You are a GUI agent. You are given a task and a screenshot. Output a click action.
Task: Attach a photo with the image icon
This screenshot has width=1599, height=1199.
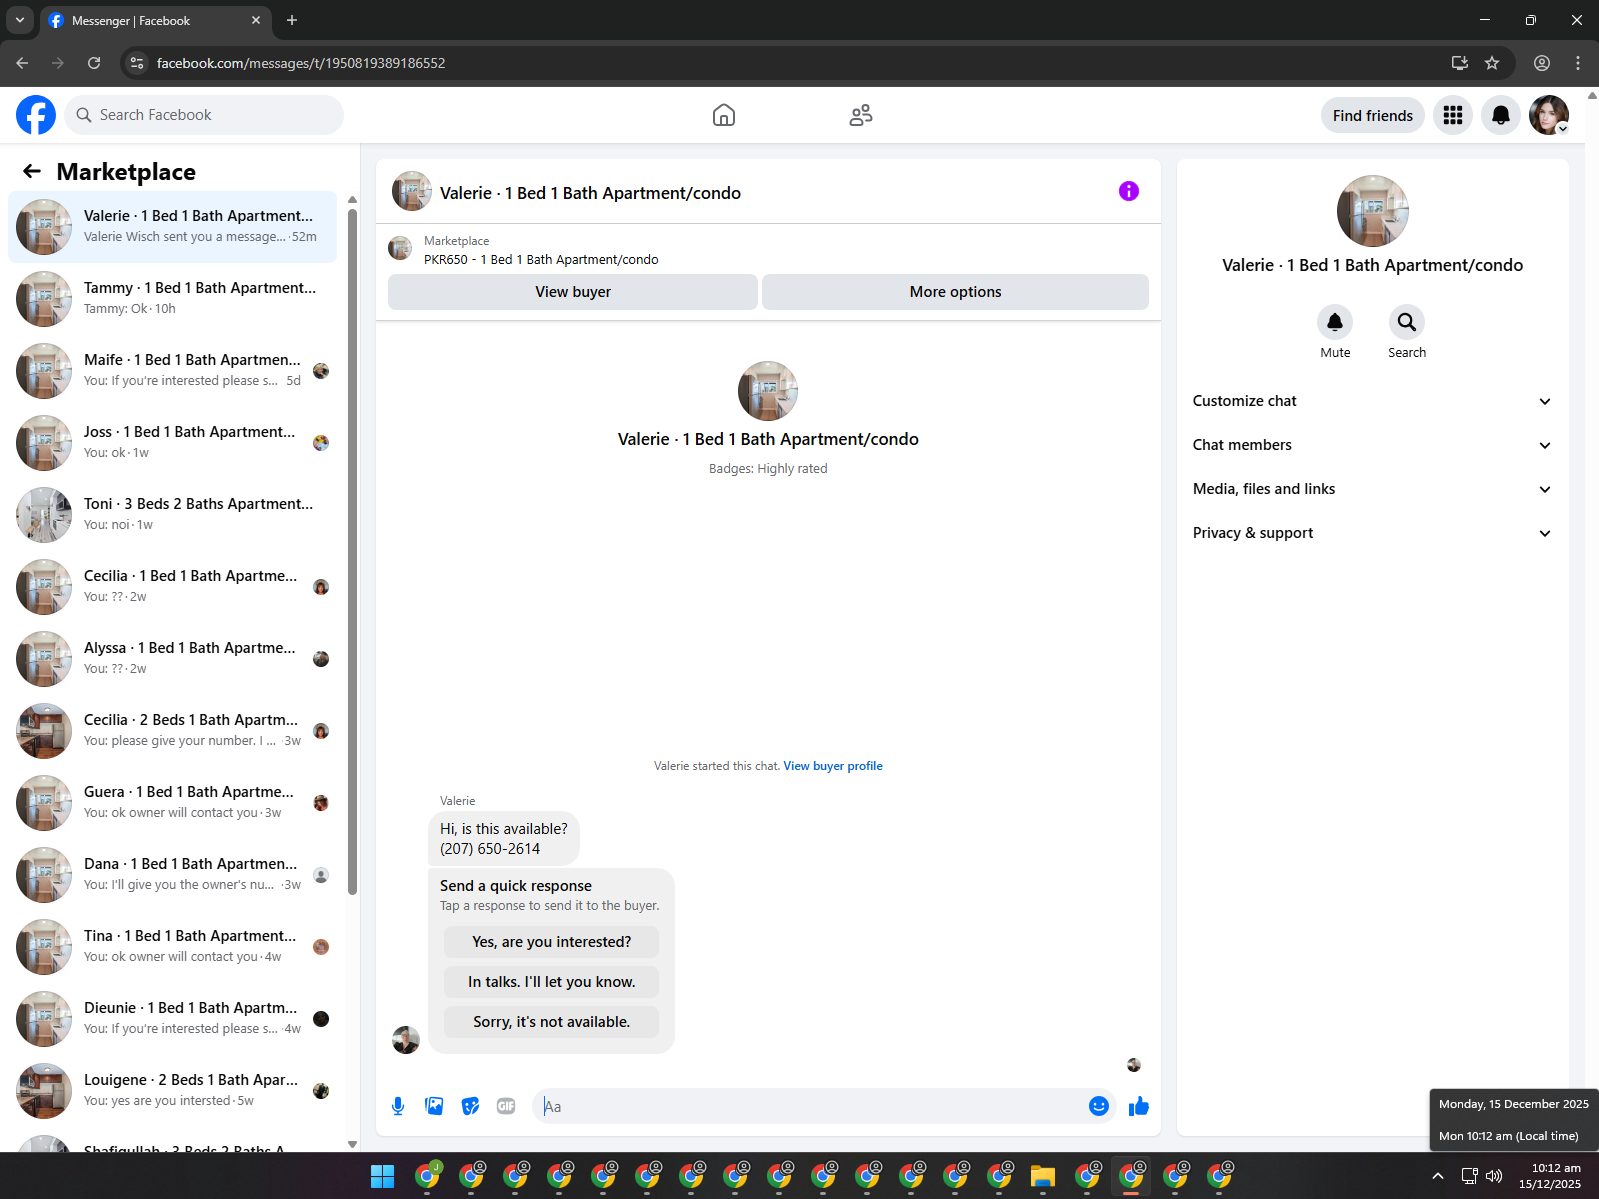coord(434,1106)
